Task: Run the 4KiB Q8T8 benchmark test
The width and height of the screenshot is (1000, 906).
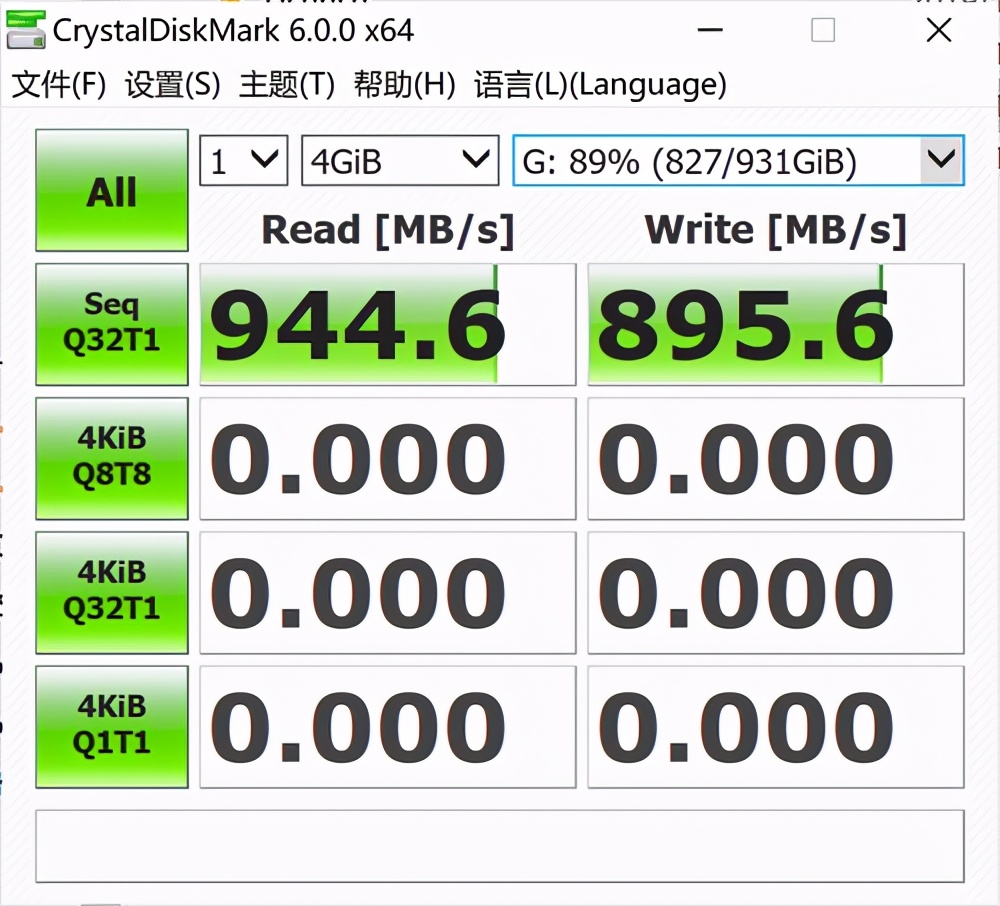Action: point(111,458)
